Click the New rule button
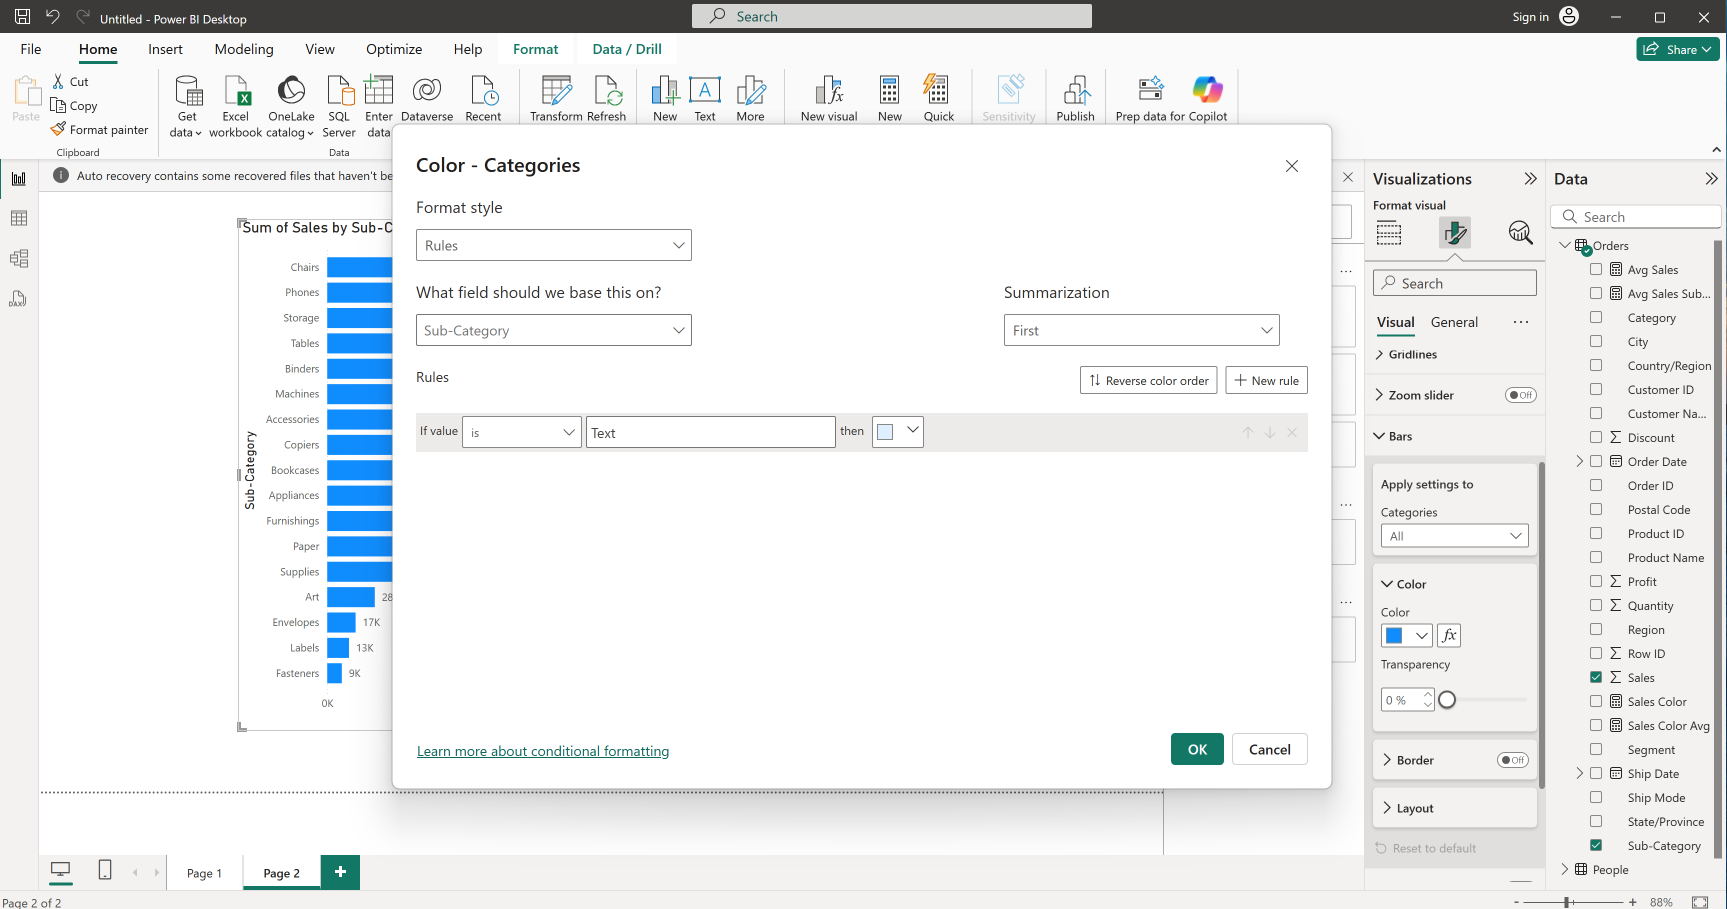 pyautogui.click(x=1266, y=381)
